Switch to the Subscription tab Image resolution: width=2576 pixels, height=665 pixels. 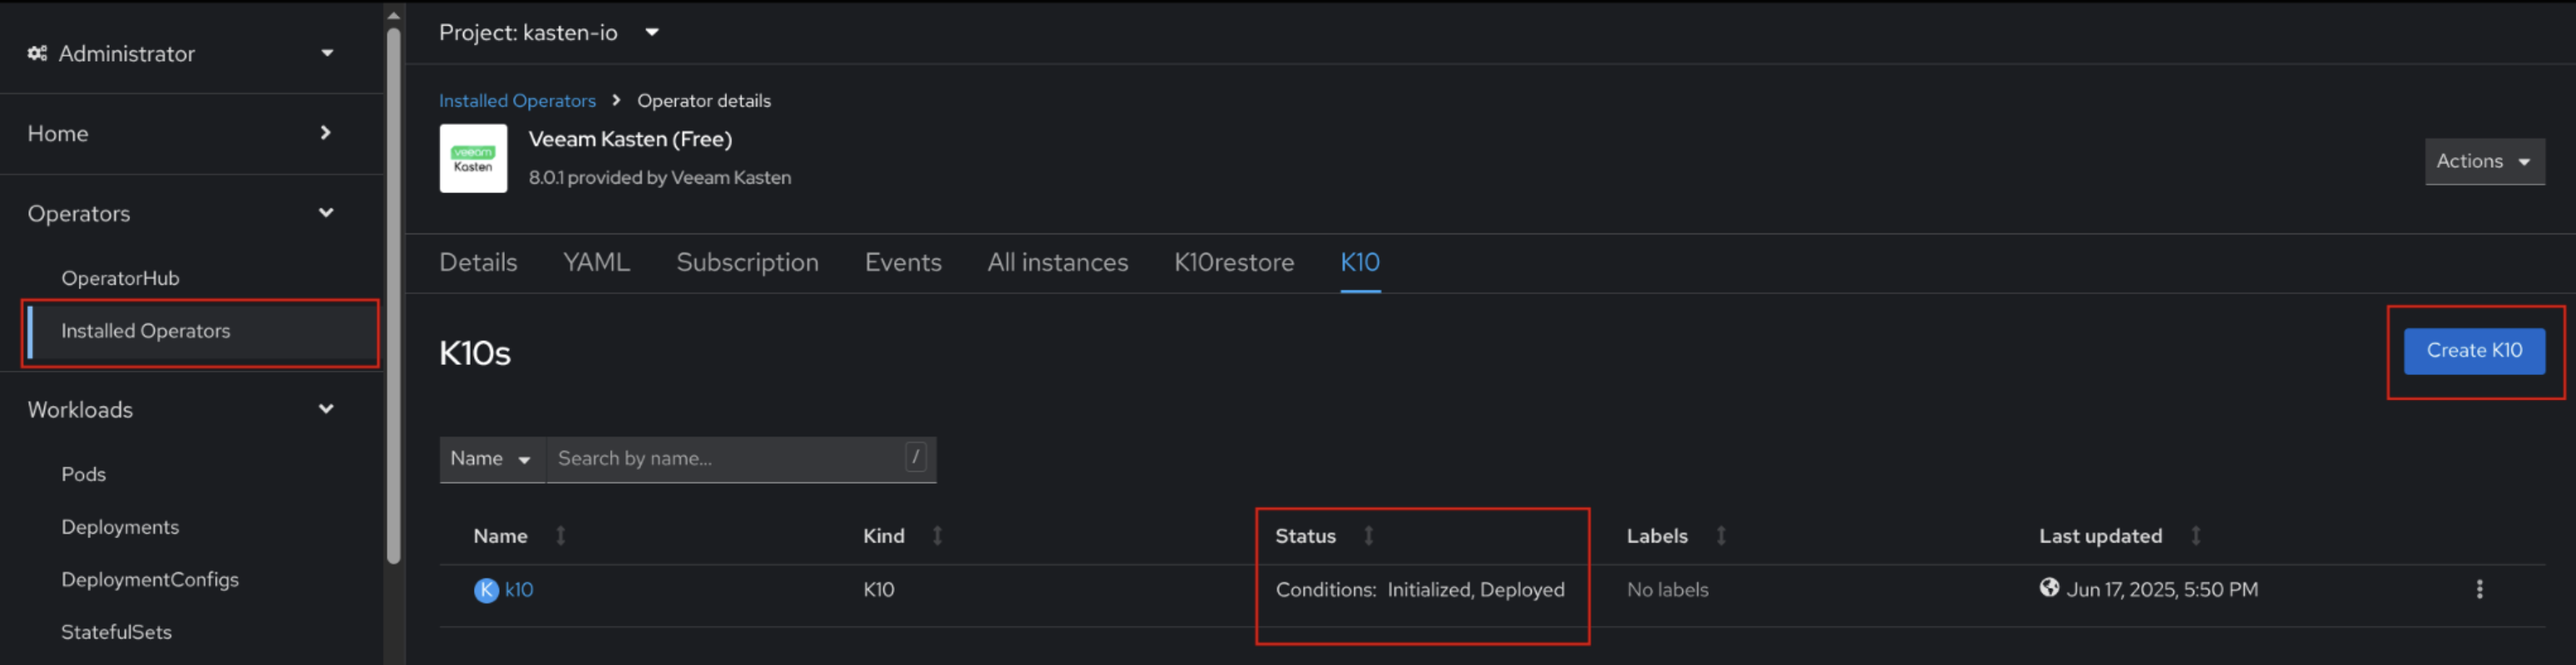(747, 262)
